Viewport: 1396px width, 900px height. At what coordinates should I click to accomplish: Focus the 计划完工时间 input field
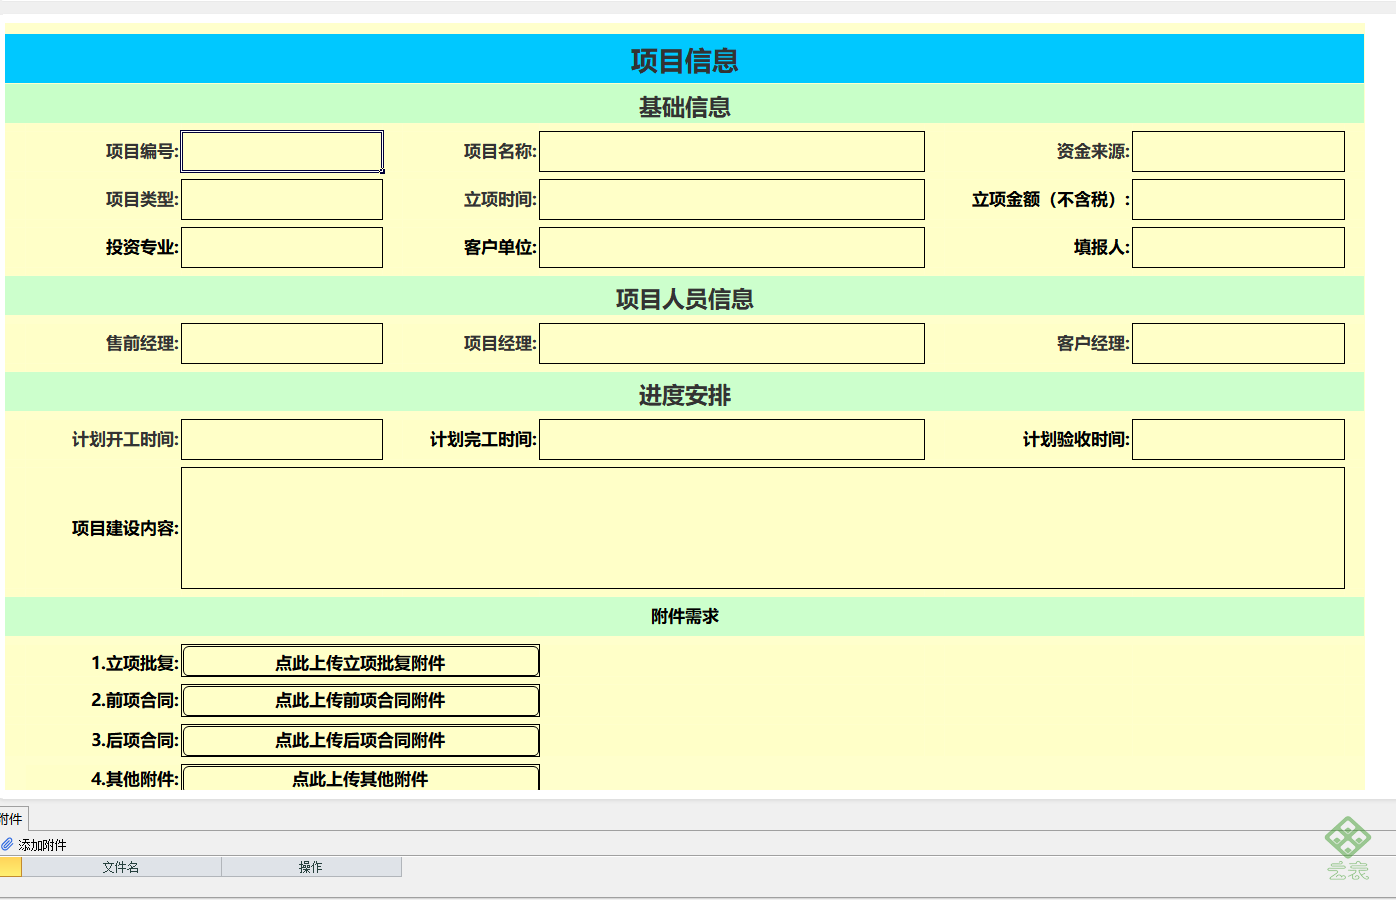(732, 439)
